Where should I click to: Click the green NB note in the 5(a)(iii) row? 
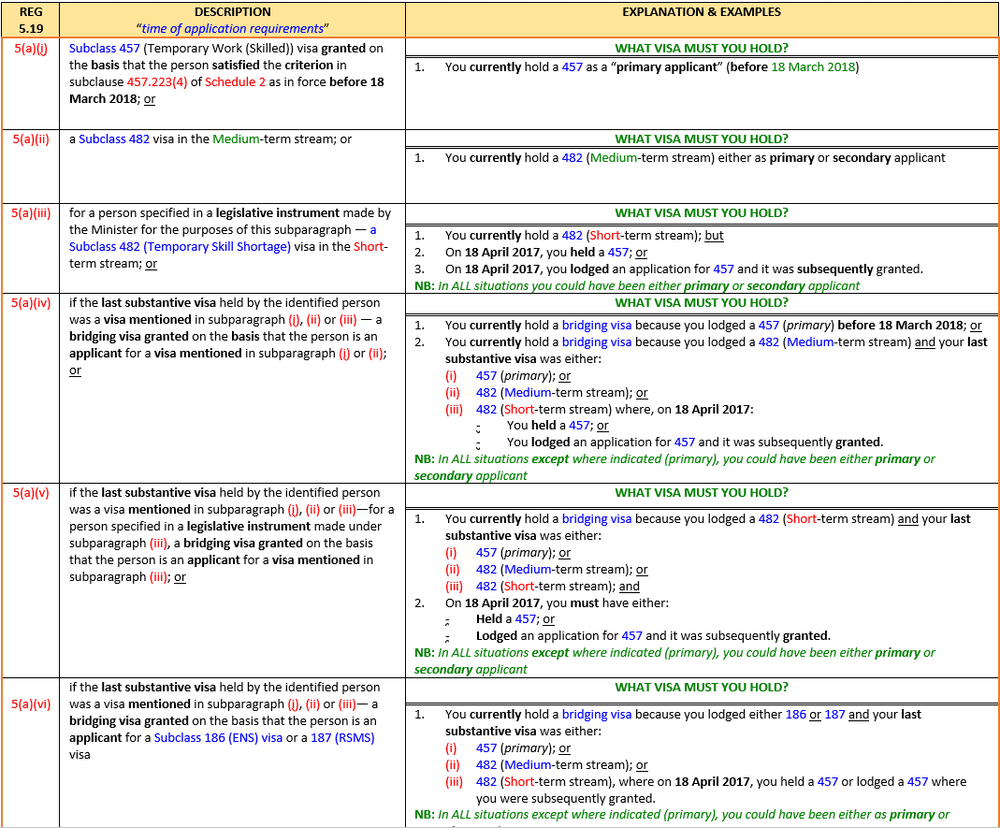[x=636, y=286]
